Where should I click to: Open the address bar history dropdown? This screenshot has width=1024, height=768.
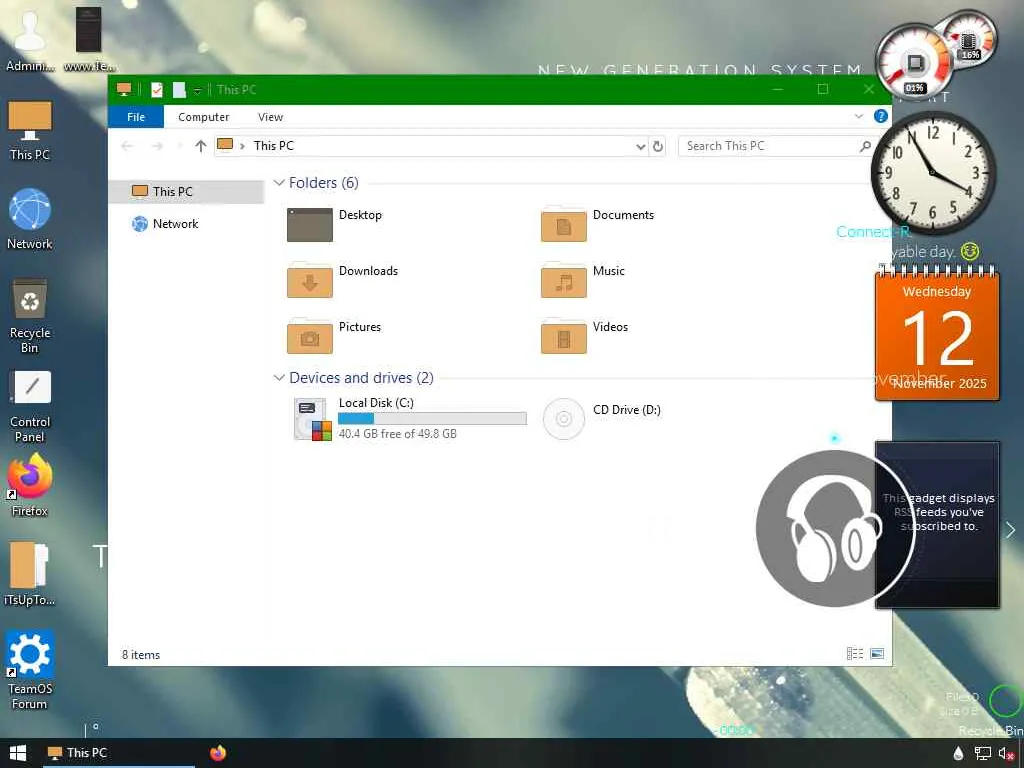pos(641,146)
